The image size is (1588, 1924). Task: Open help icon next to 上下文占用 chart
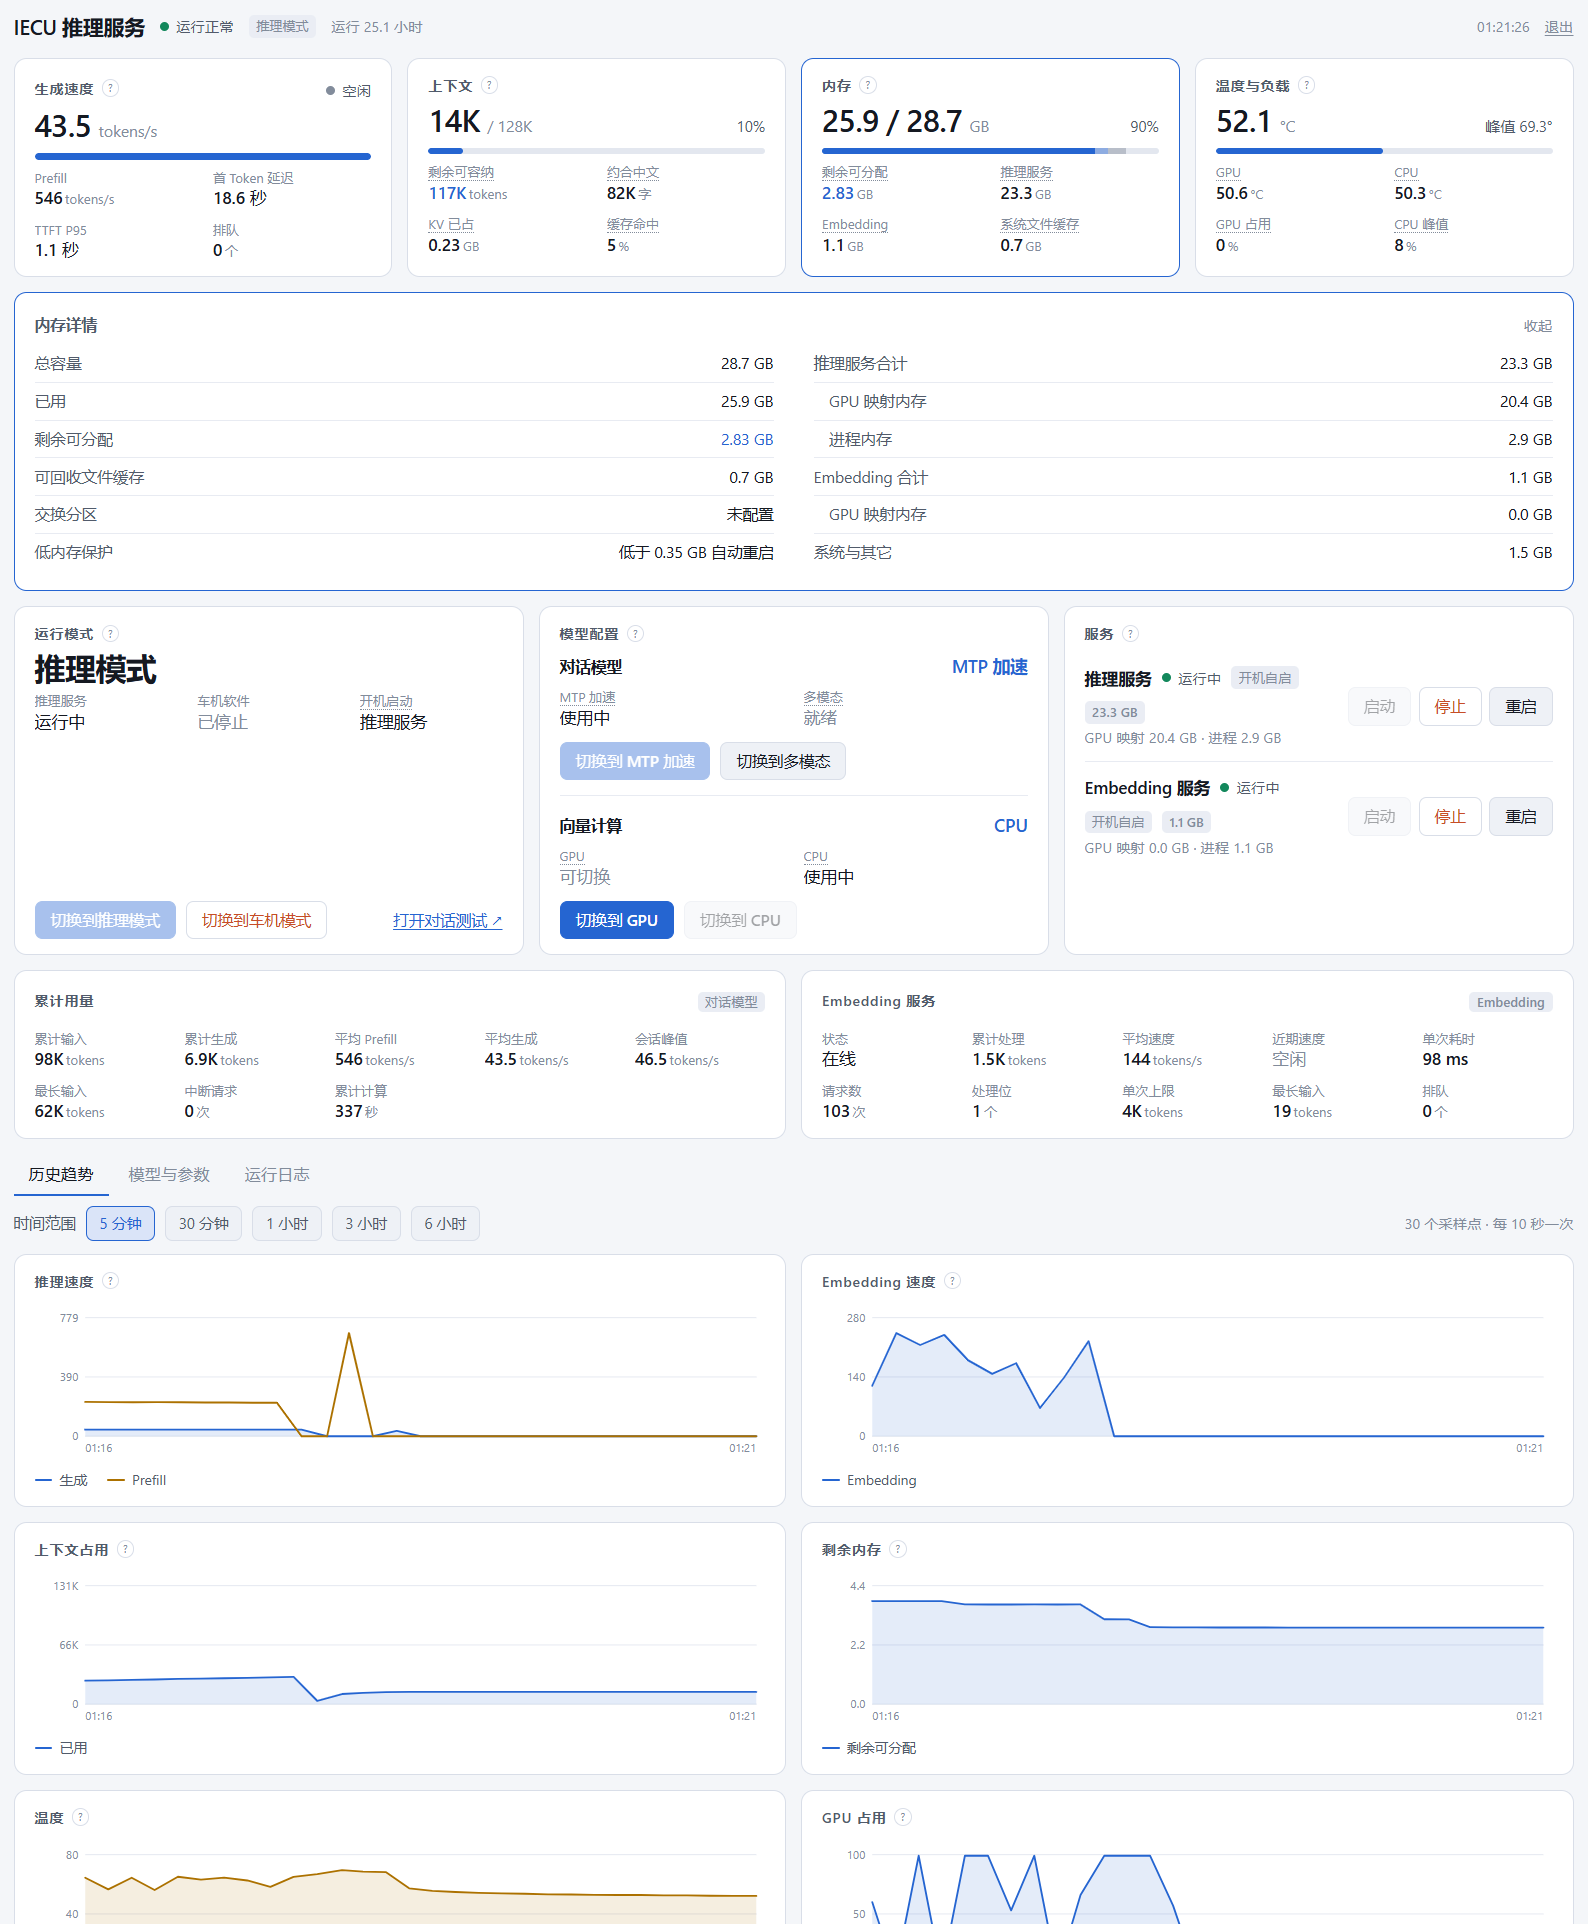[x=125, y=1549]
